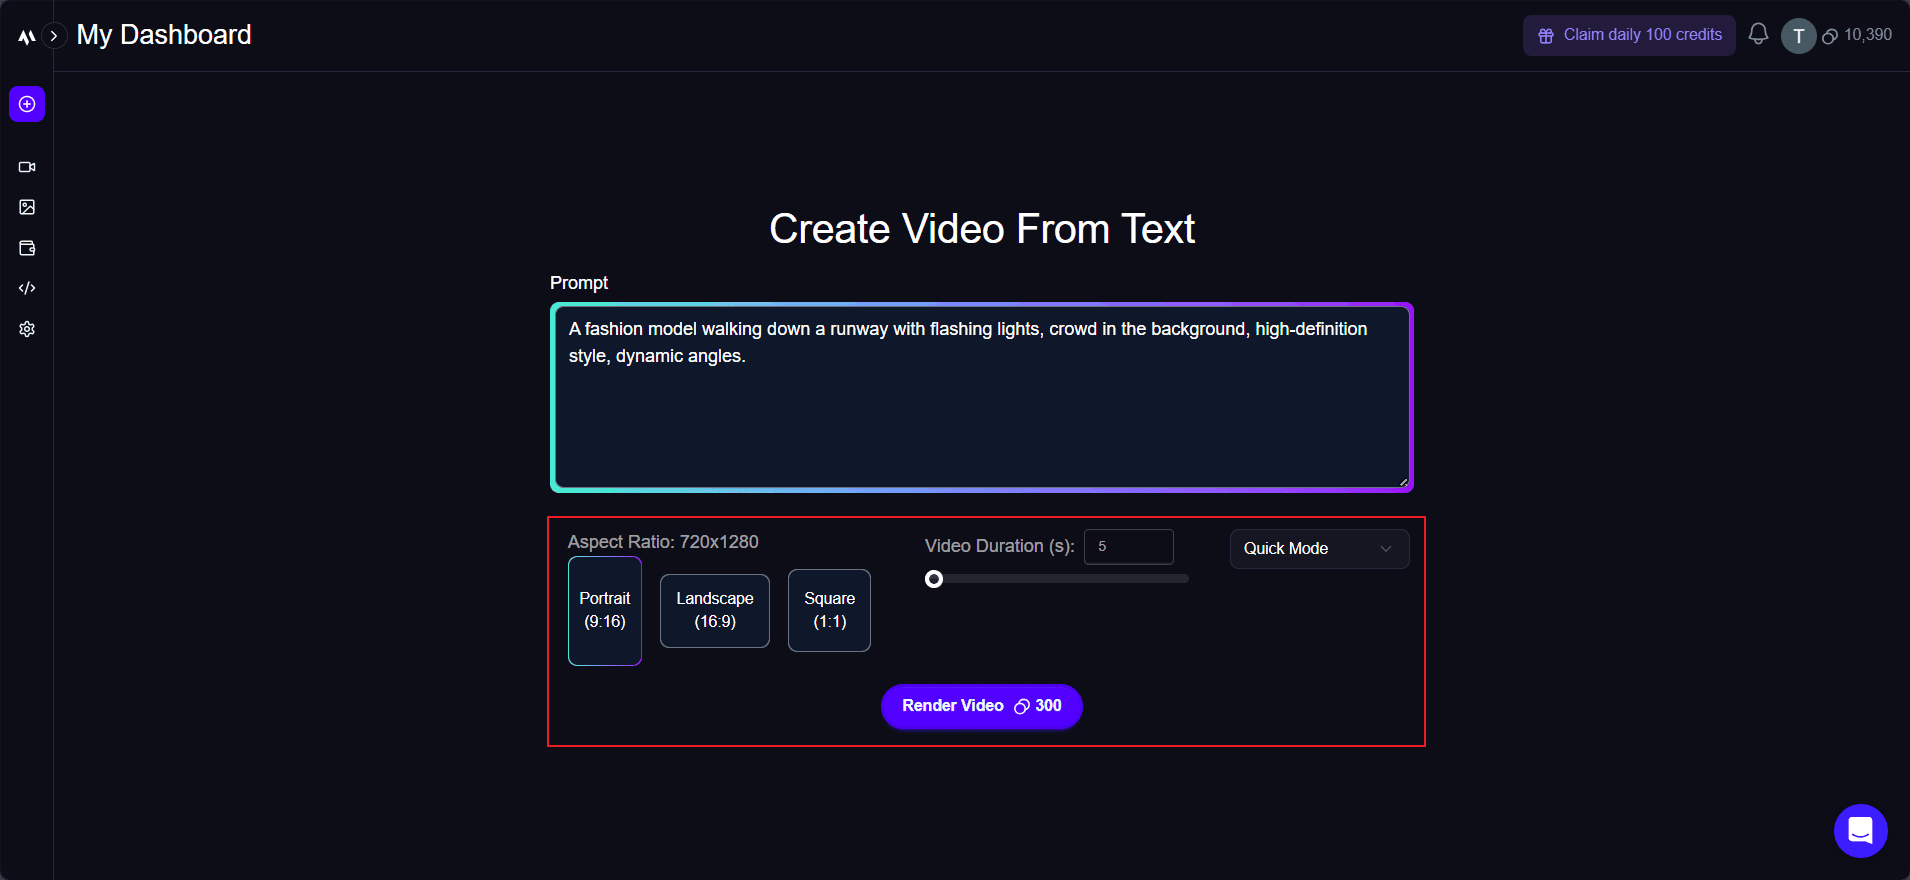Claim daily 100 credits
The height and width of the screenshot is (880, 1910).
[x=1629, y=35]
